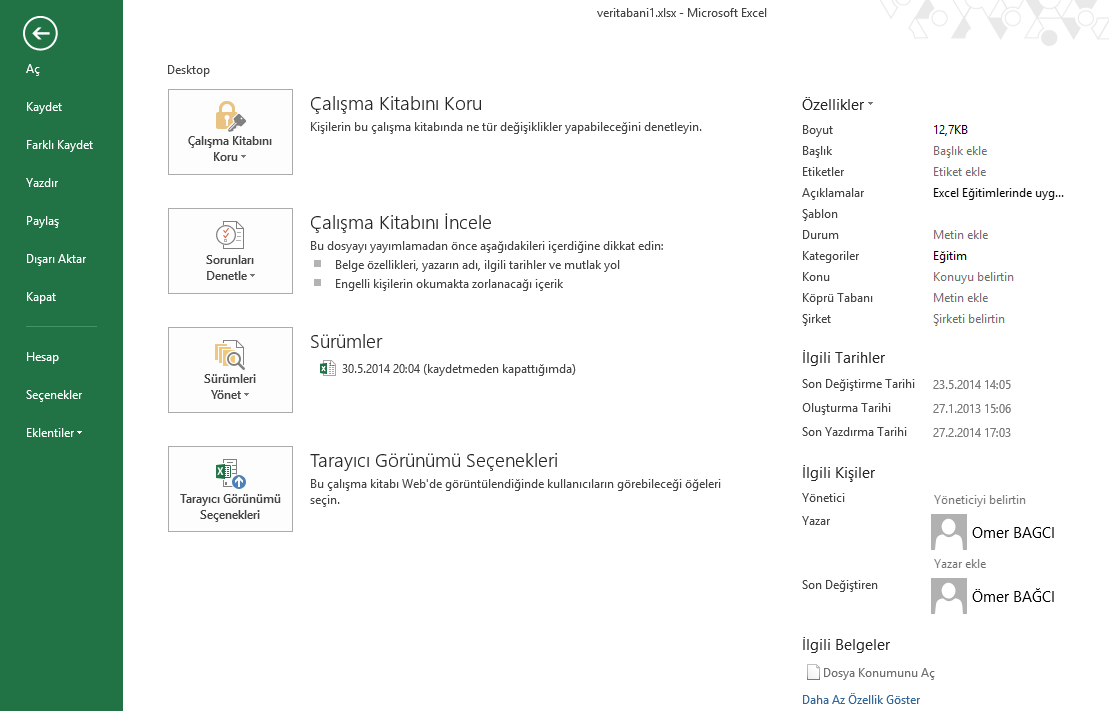This screenshot has height=711, width=1109.
Task: Click the avatar next to Son Değiştiren
Action: point(948,596)
